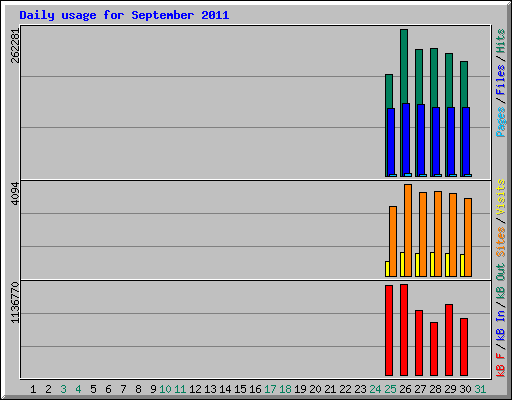Click day 5 on the x-axis
512x400 pixels.
coord(93,389)
